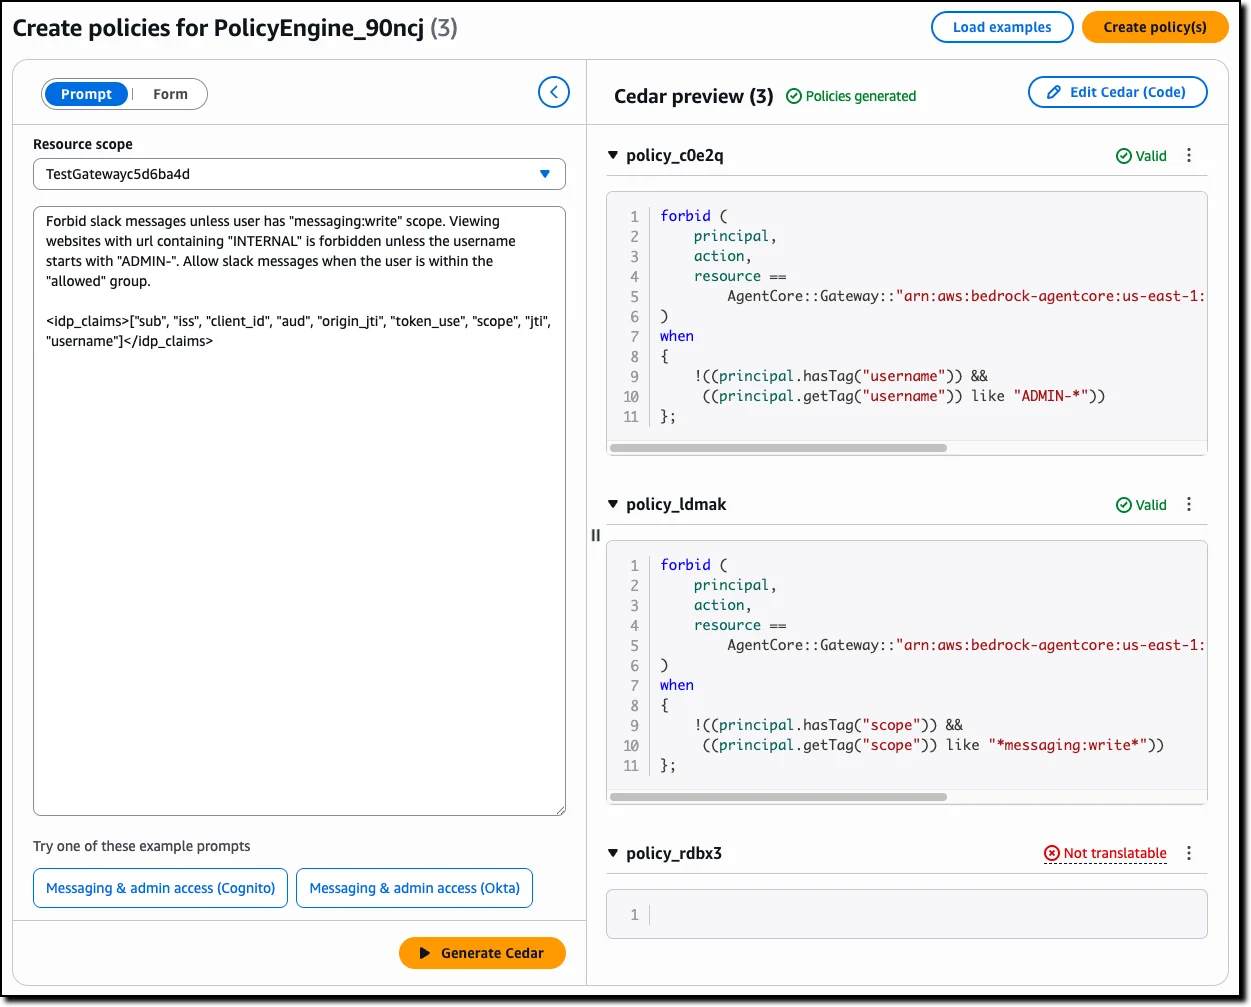The image size is (1251, 1007).
Task: Select the Prompt tab
Action: (x=86, y=93)
